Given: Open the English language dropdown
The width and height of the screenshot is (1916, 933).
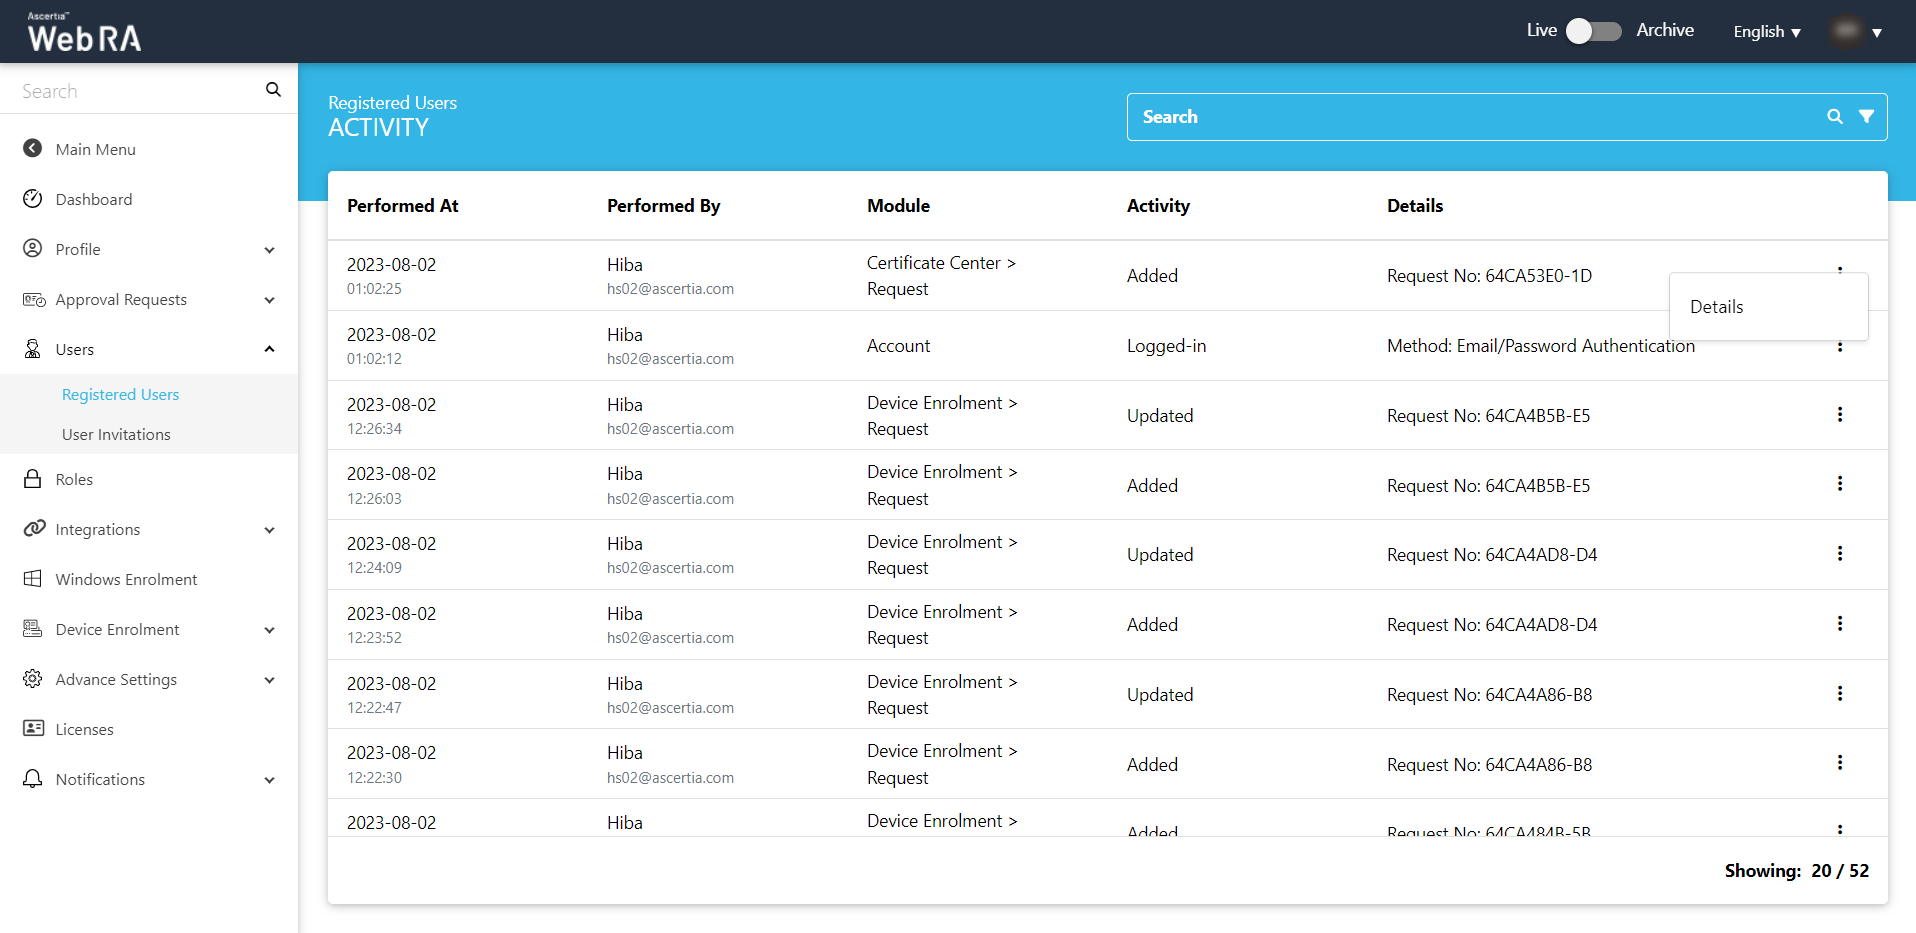Looking at the screenshot, I should [x=1766, y=32].
